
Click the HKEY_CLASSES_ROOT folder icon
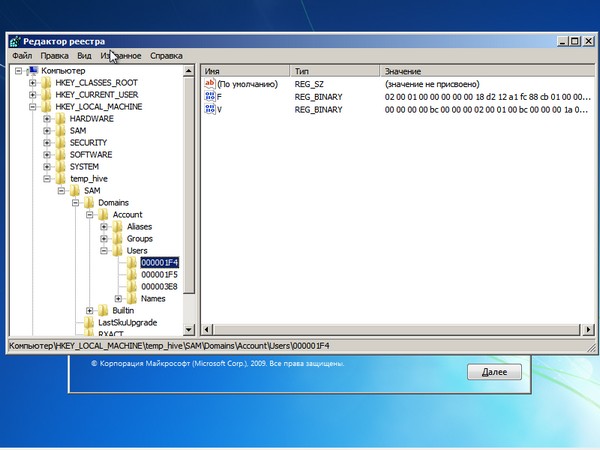coord(47,83)
